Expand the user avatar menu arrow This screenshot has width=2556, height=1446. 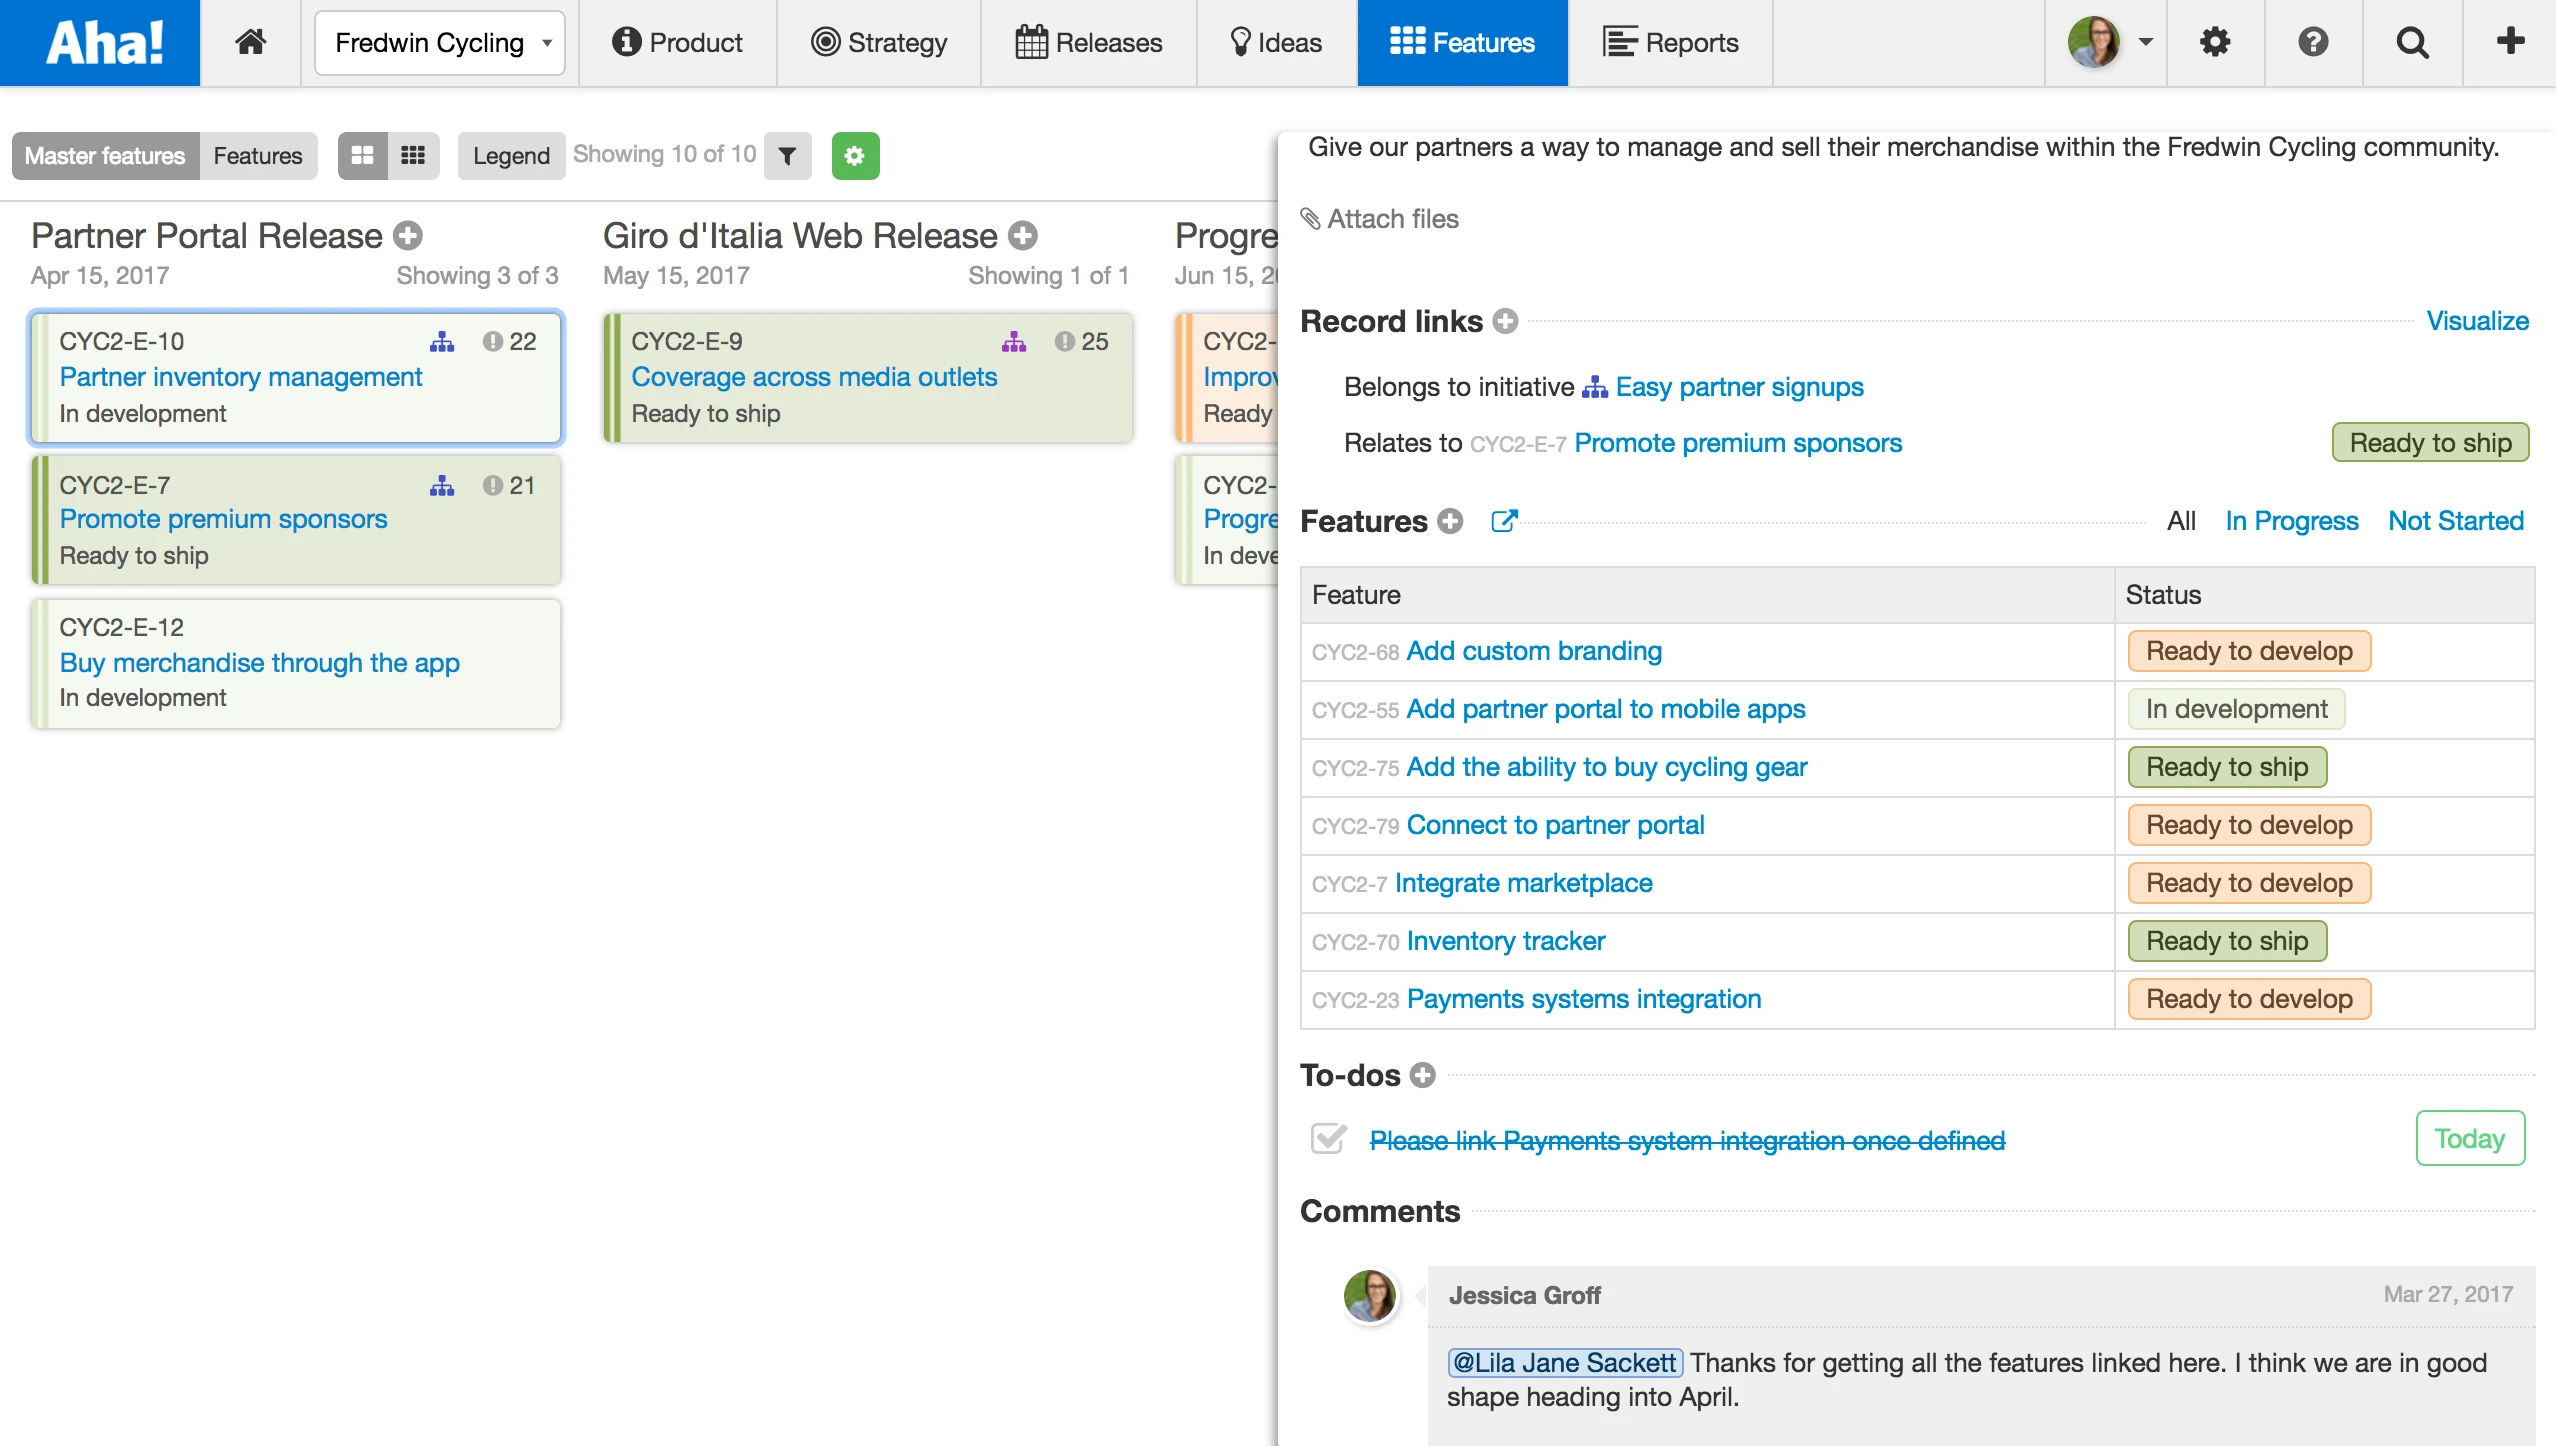[x=2145, y=42]
